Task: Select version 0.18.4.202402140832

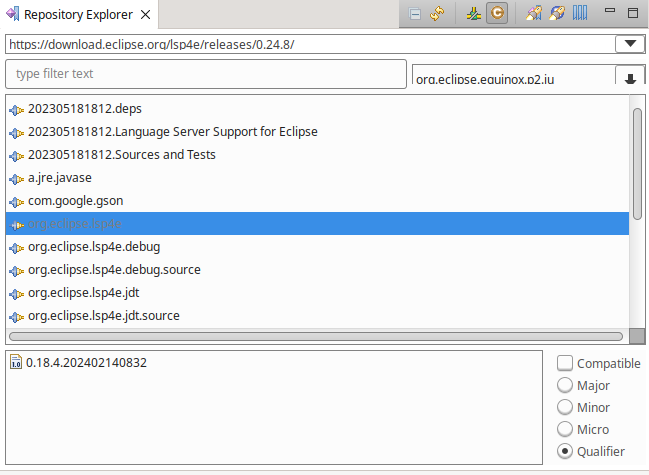Action: [x=86, y=362]
